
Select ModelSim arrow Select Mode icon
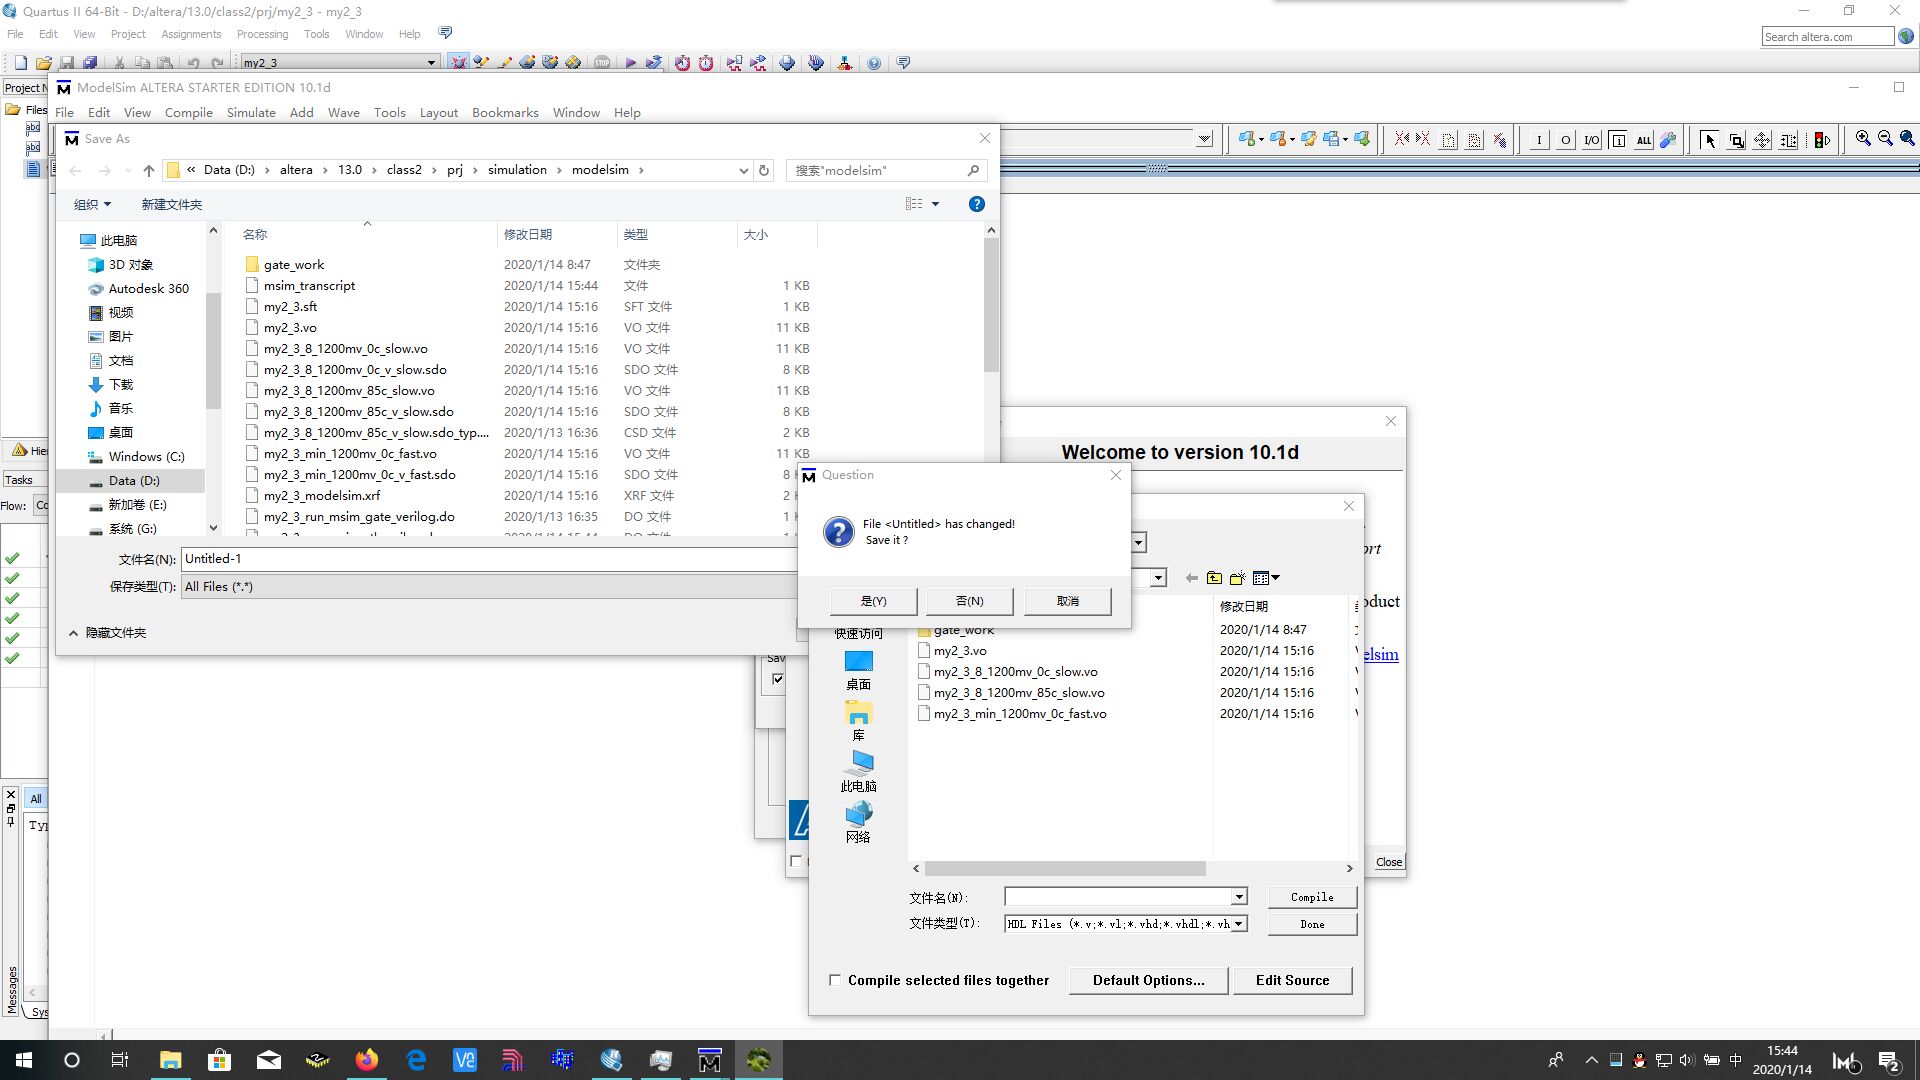(x=1709, y=140)
